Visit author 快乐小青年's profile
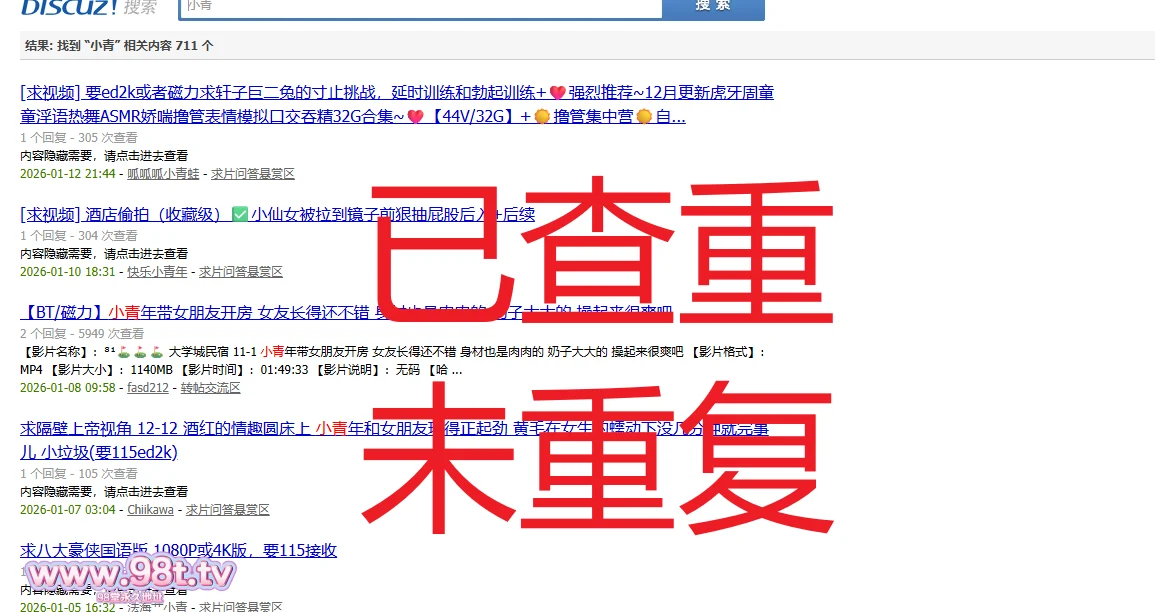Viewport: 1155px width, 612px height. pyautogui.click(x=157, y=272)
